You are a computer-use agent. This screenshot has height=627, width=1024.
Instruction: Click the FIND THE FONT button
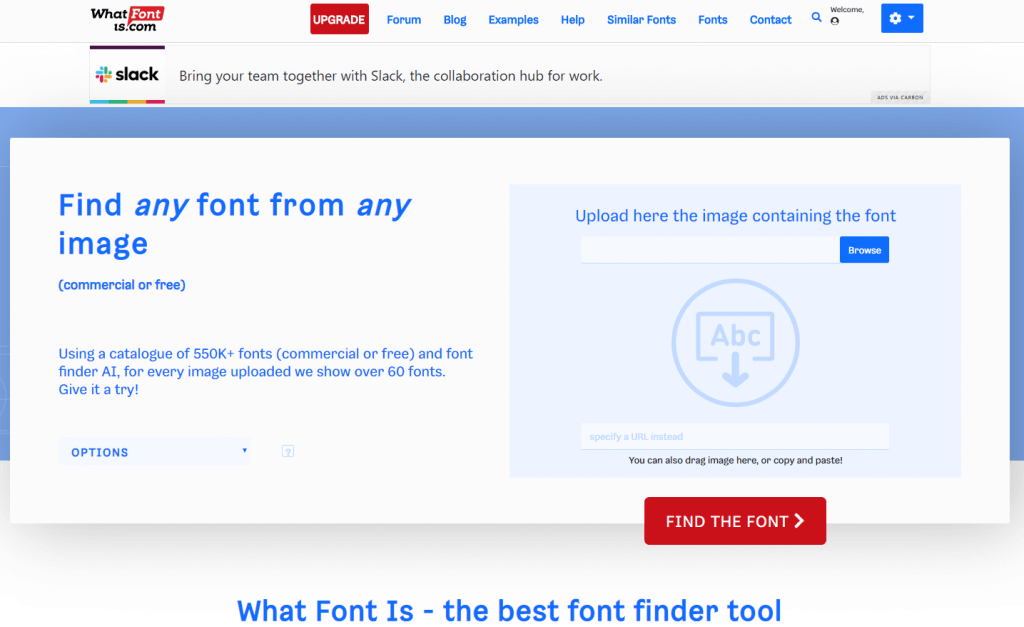pyautogui.click(x=735, y=521)
